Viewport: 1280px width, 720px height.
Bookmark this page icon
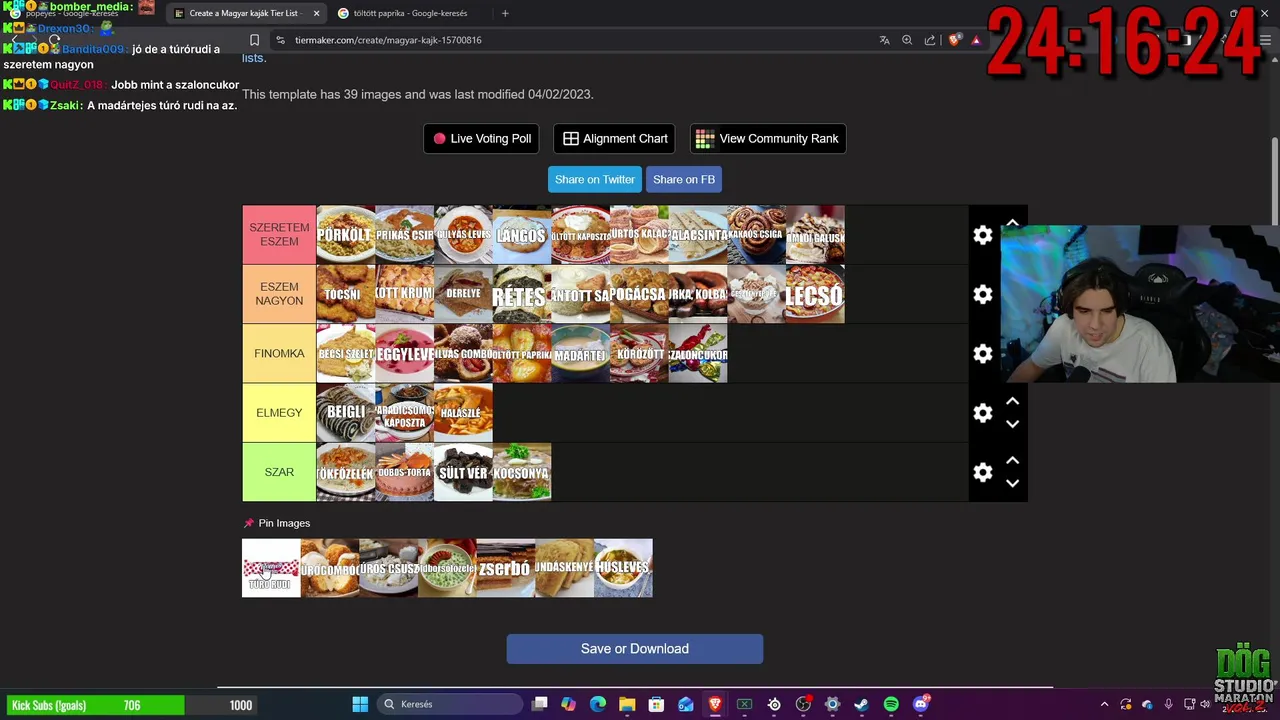click(x=254, y=40)
